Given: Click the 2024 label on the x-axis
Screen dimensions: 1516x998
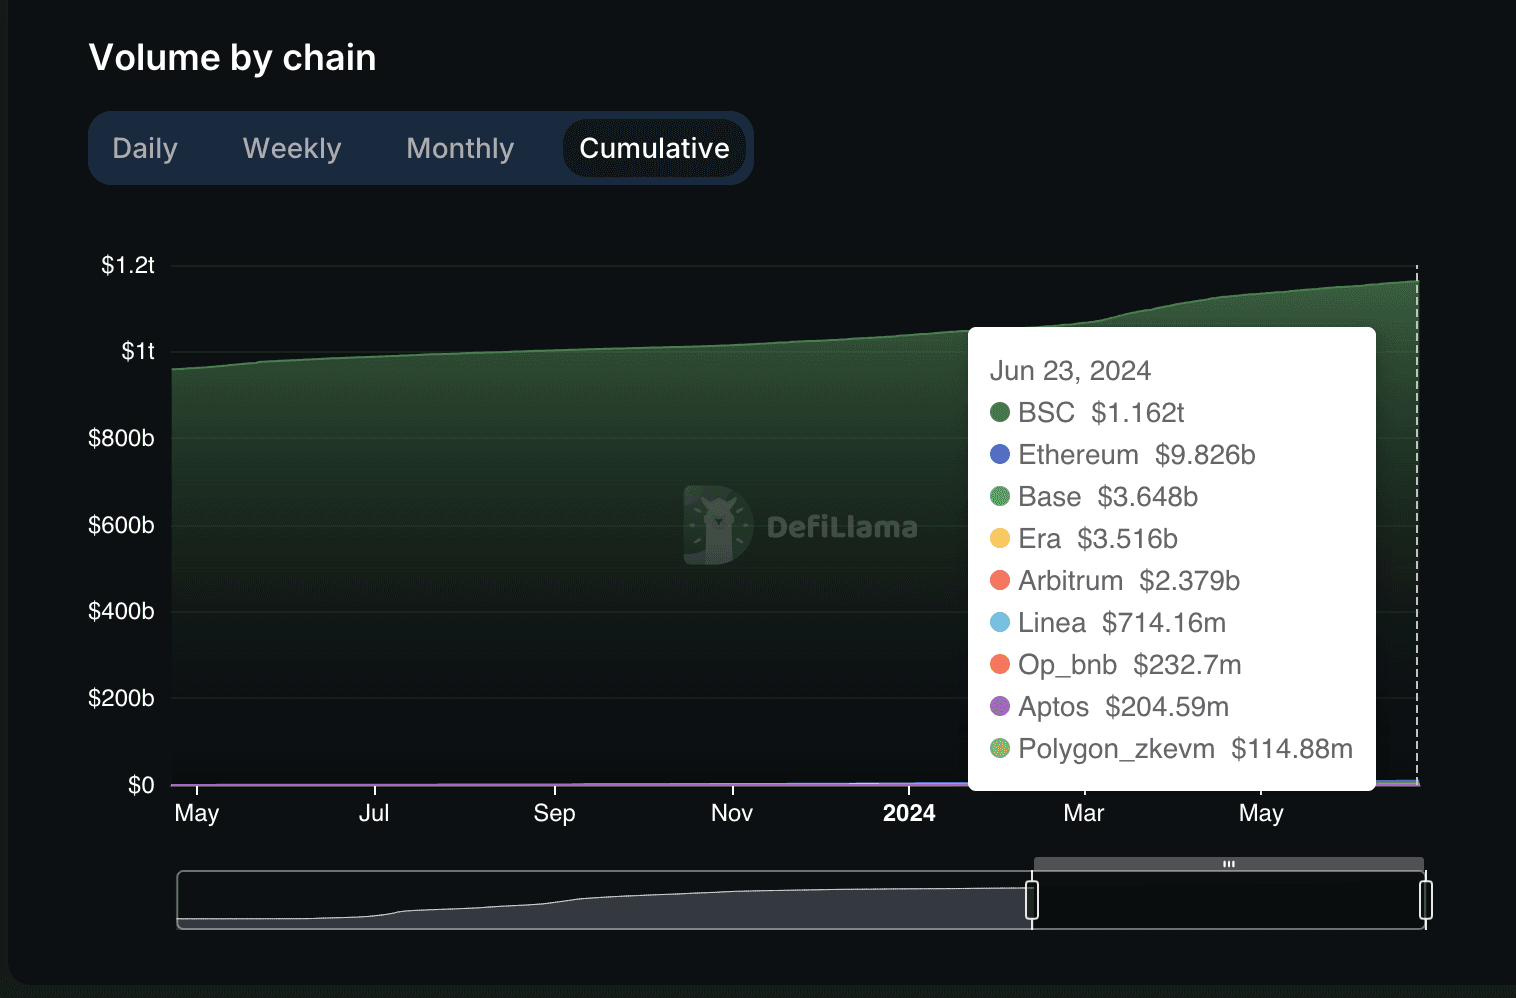Looking at the screenshot, I should click(x=908, y=813).
